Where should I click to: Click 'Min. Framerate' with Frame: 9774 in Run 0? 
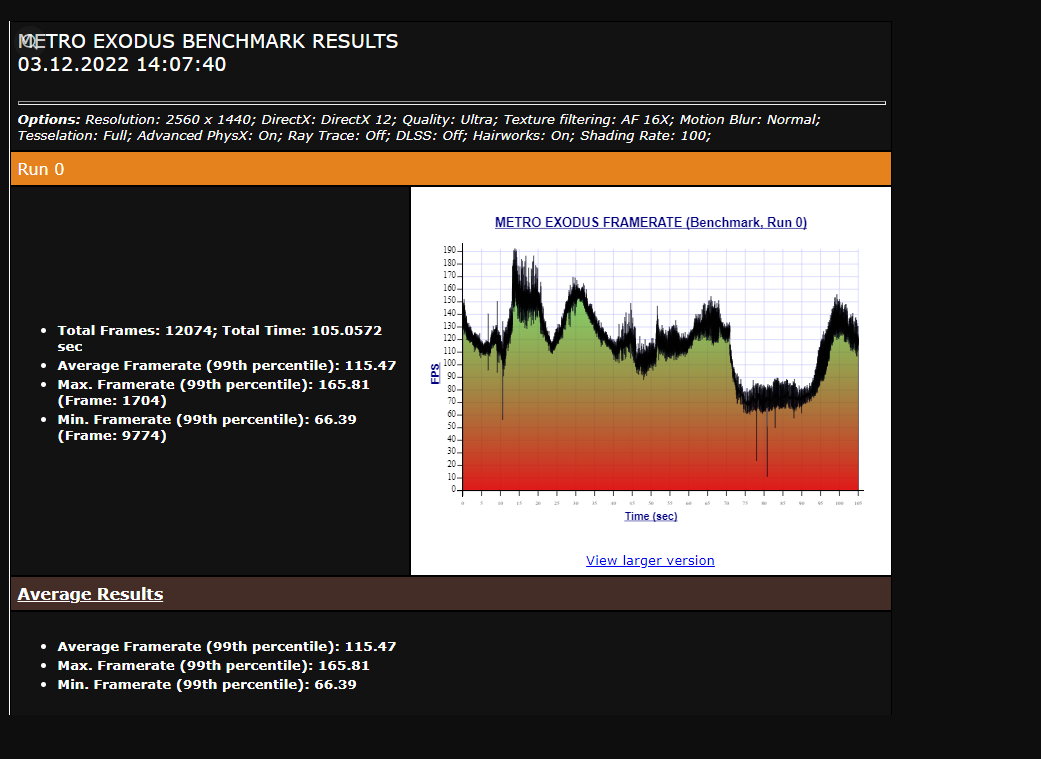coord(207,428)
